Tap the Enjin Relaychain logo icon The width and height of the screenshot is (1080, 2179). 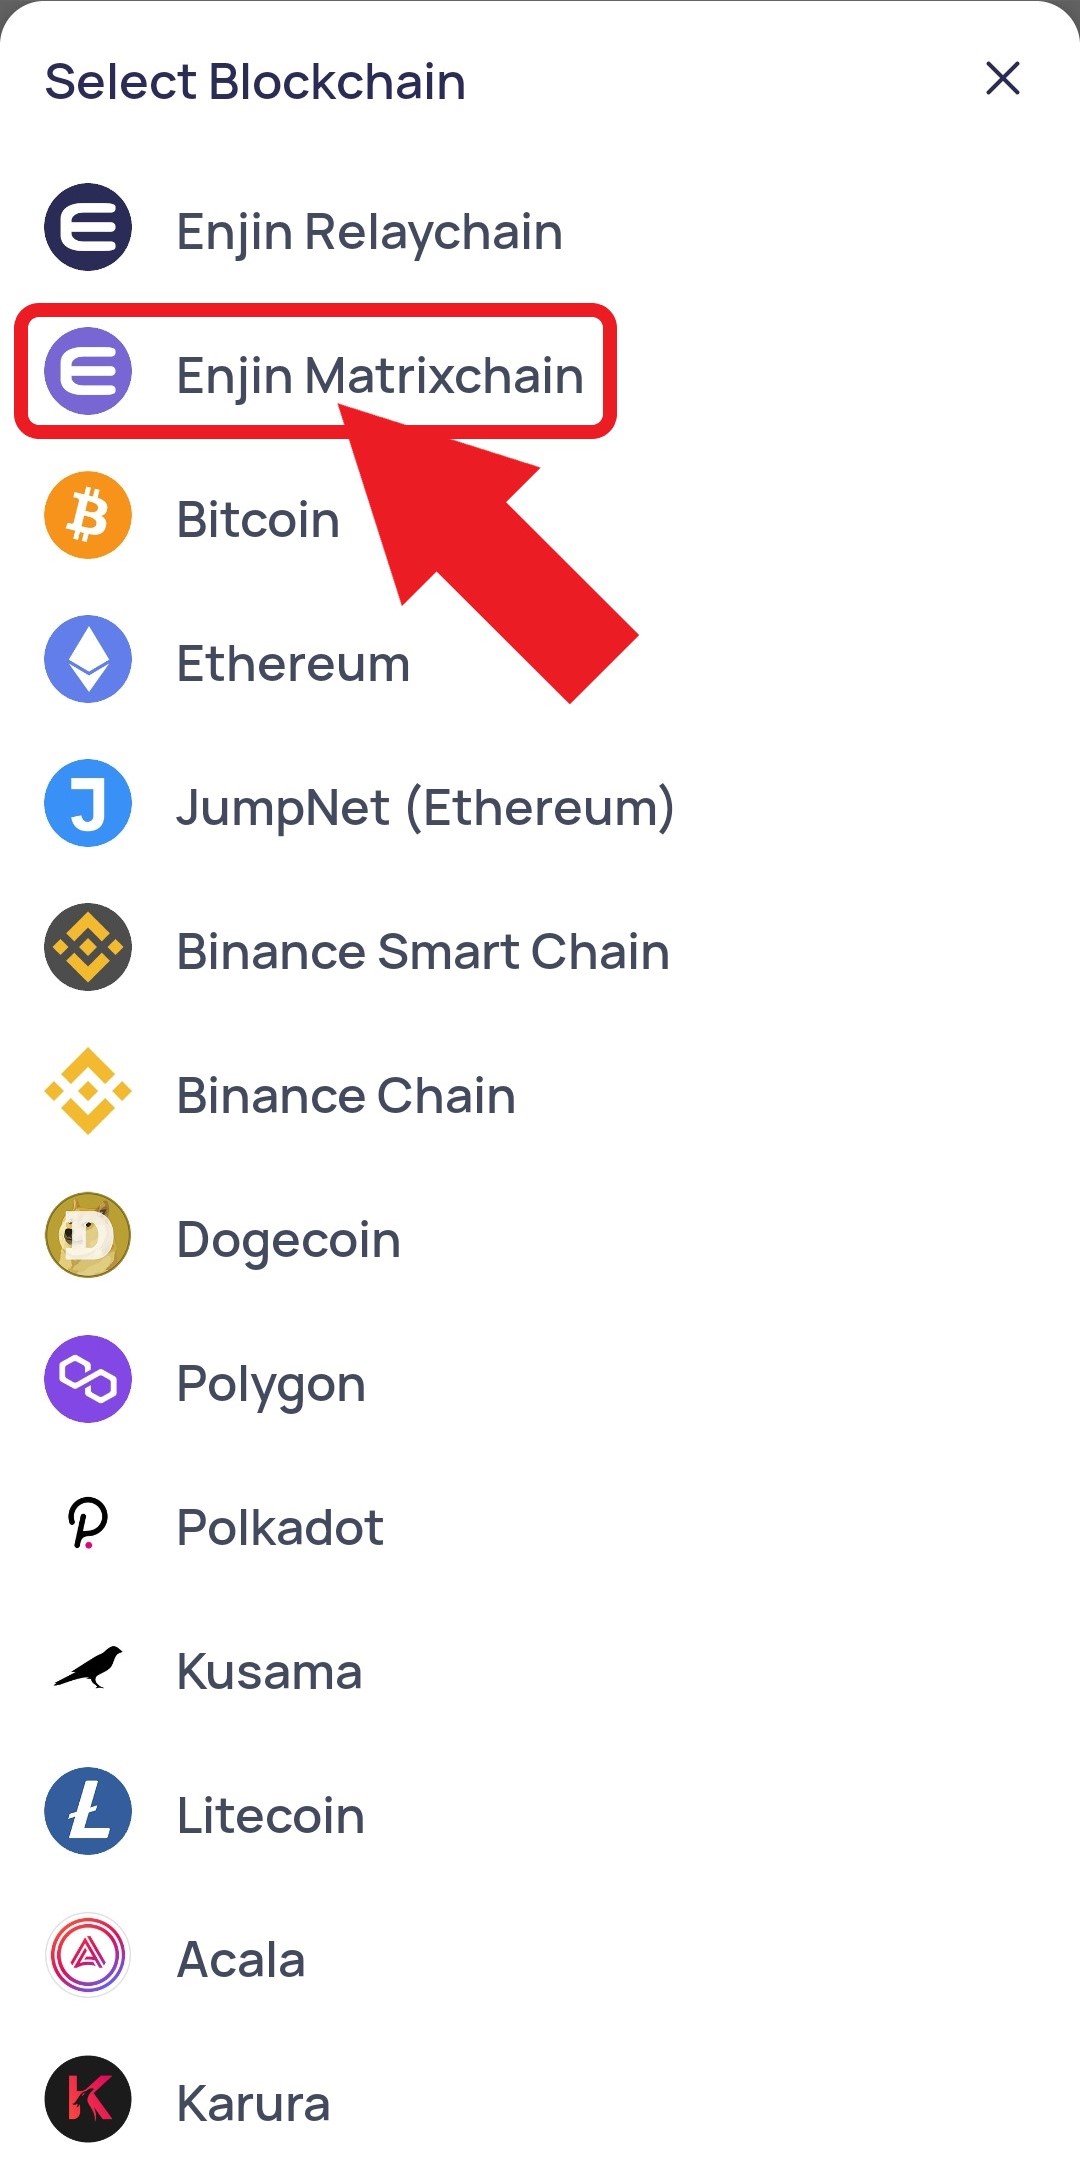(x=88, y=227)
